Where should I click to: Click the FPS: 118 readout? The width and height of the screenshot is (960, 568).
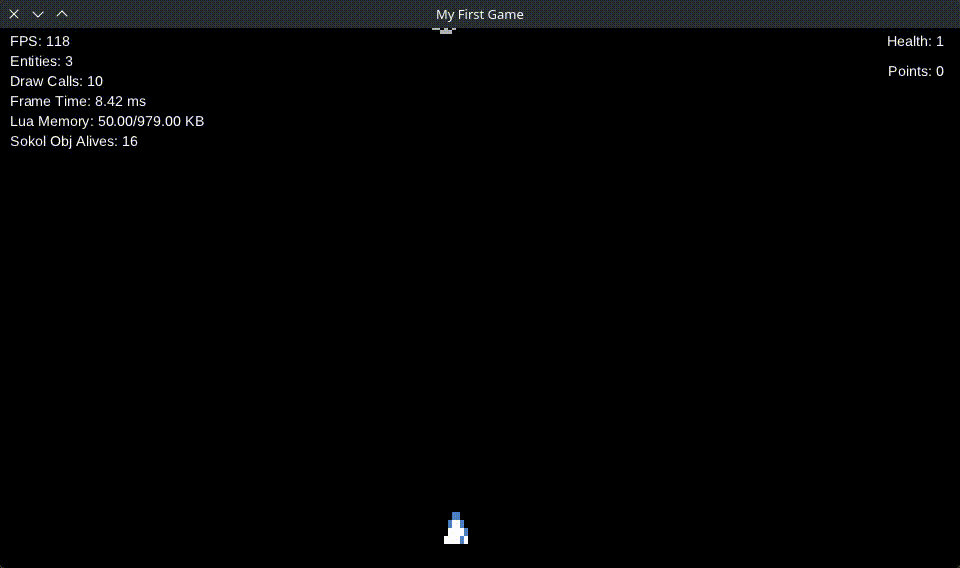pos(40,41)
